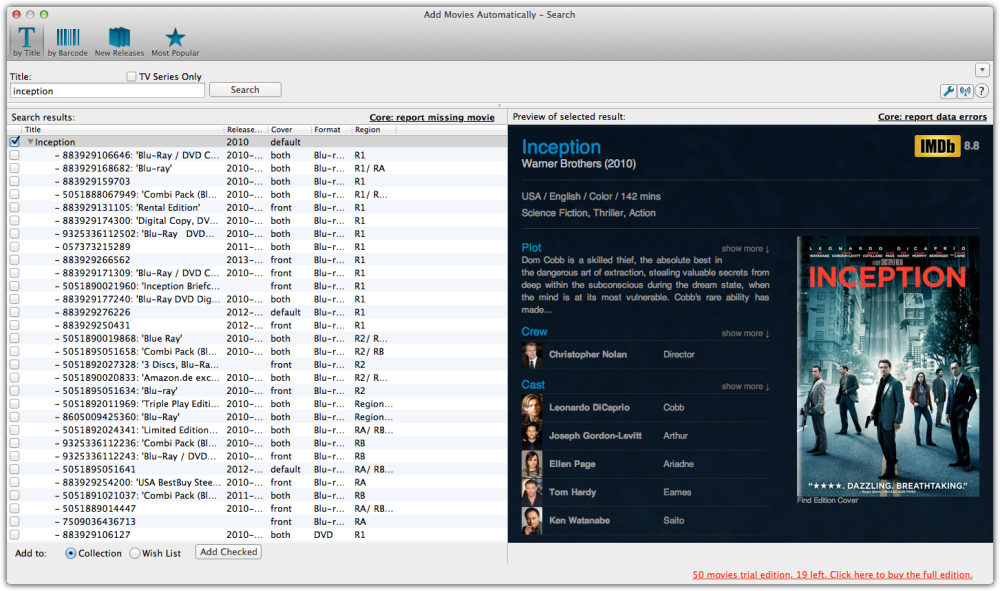This screenshot has height=591, width=1000.
Task: Sort by the Title column header
Action: point(122,129)
